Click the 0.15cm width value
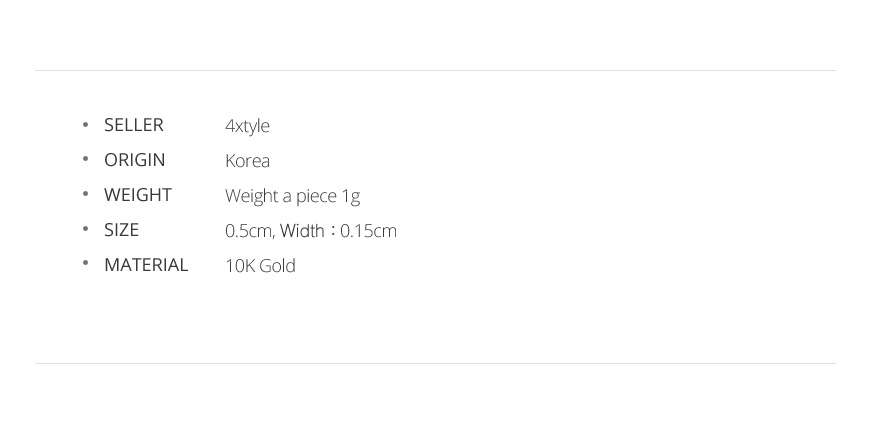The width and height of the screenshot is (873, 437). pyautogui.click(x=368, y=231)
